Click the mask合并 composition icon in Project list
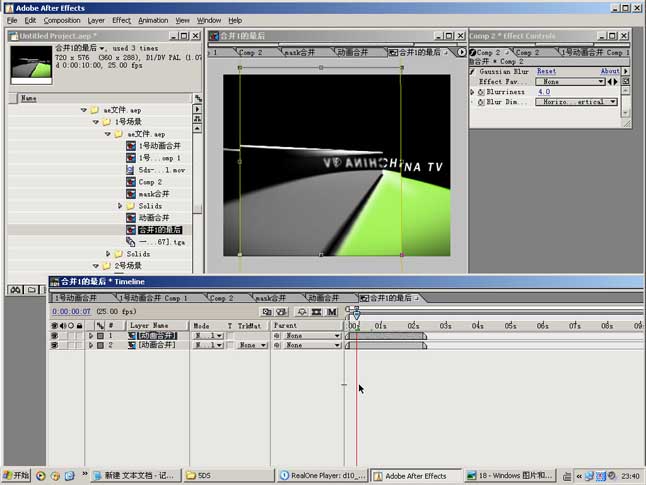The height and width of the screenshot is (485, 646). click(x=131, y=194)
